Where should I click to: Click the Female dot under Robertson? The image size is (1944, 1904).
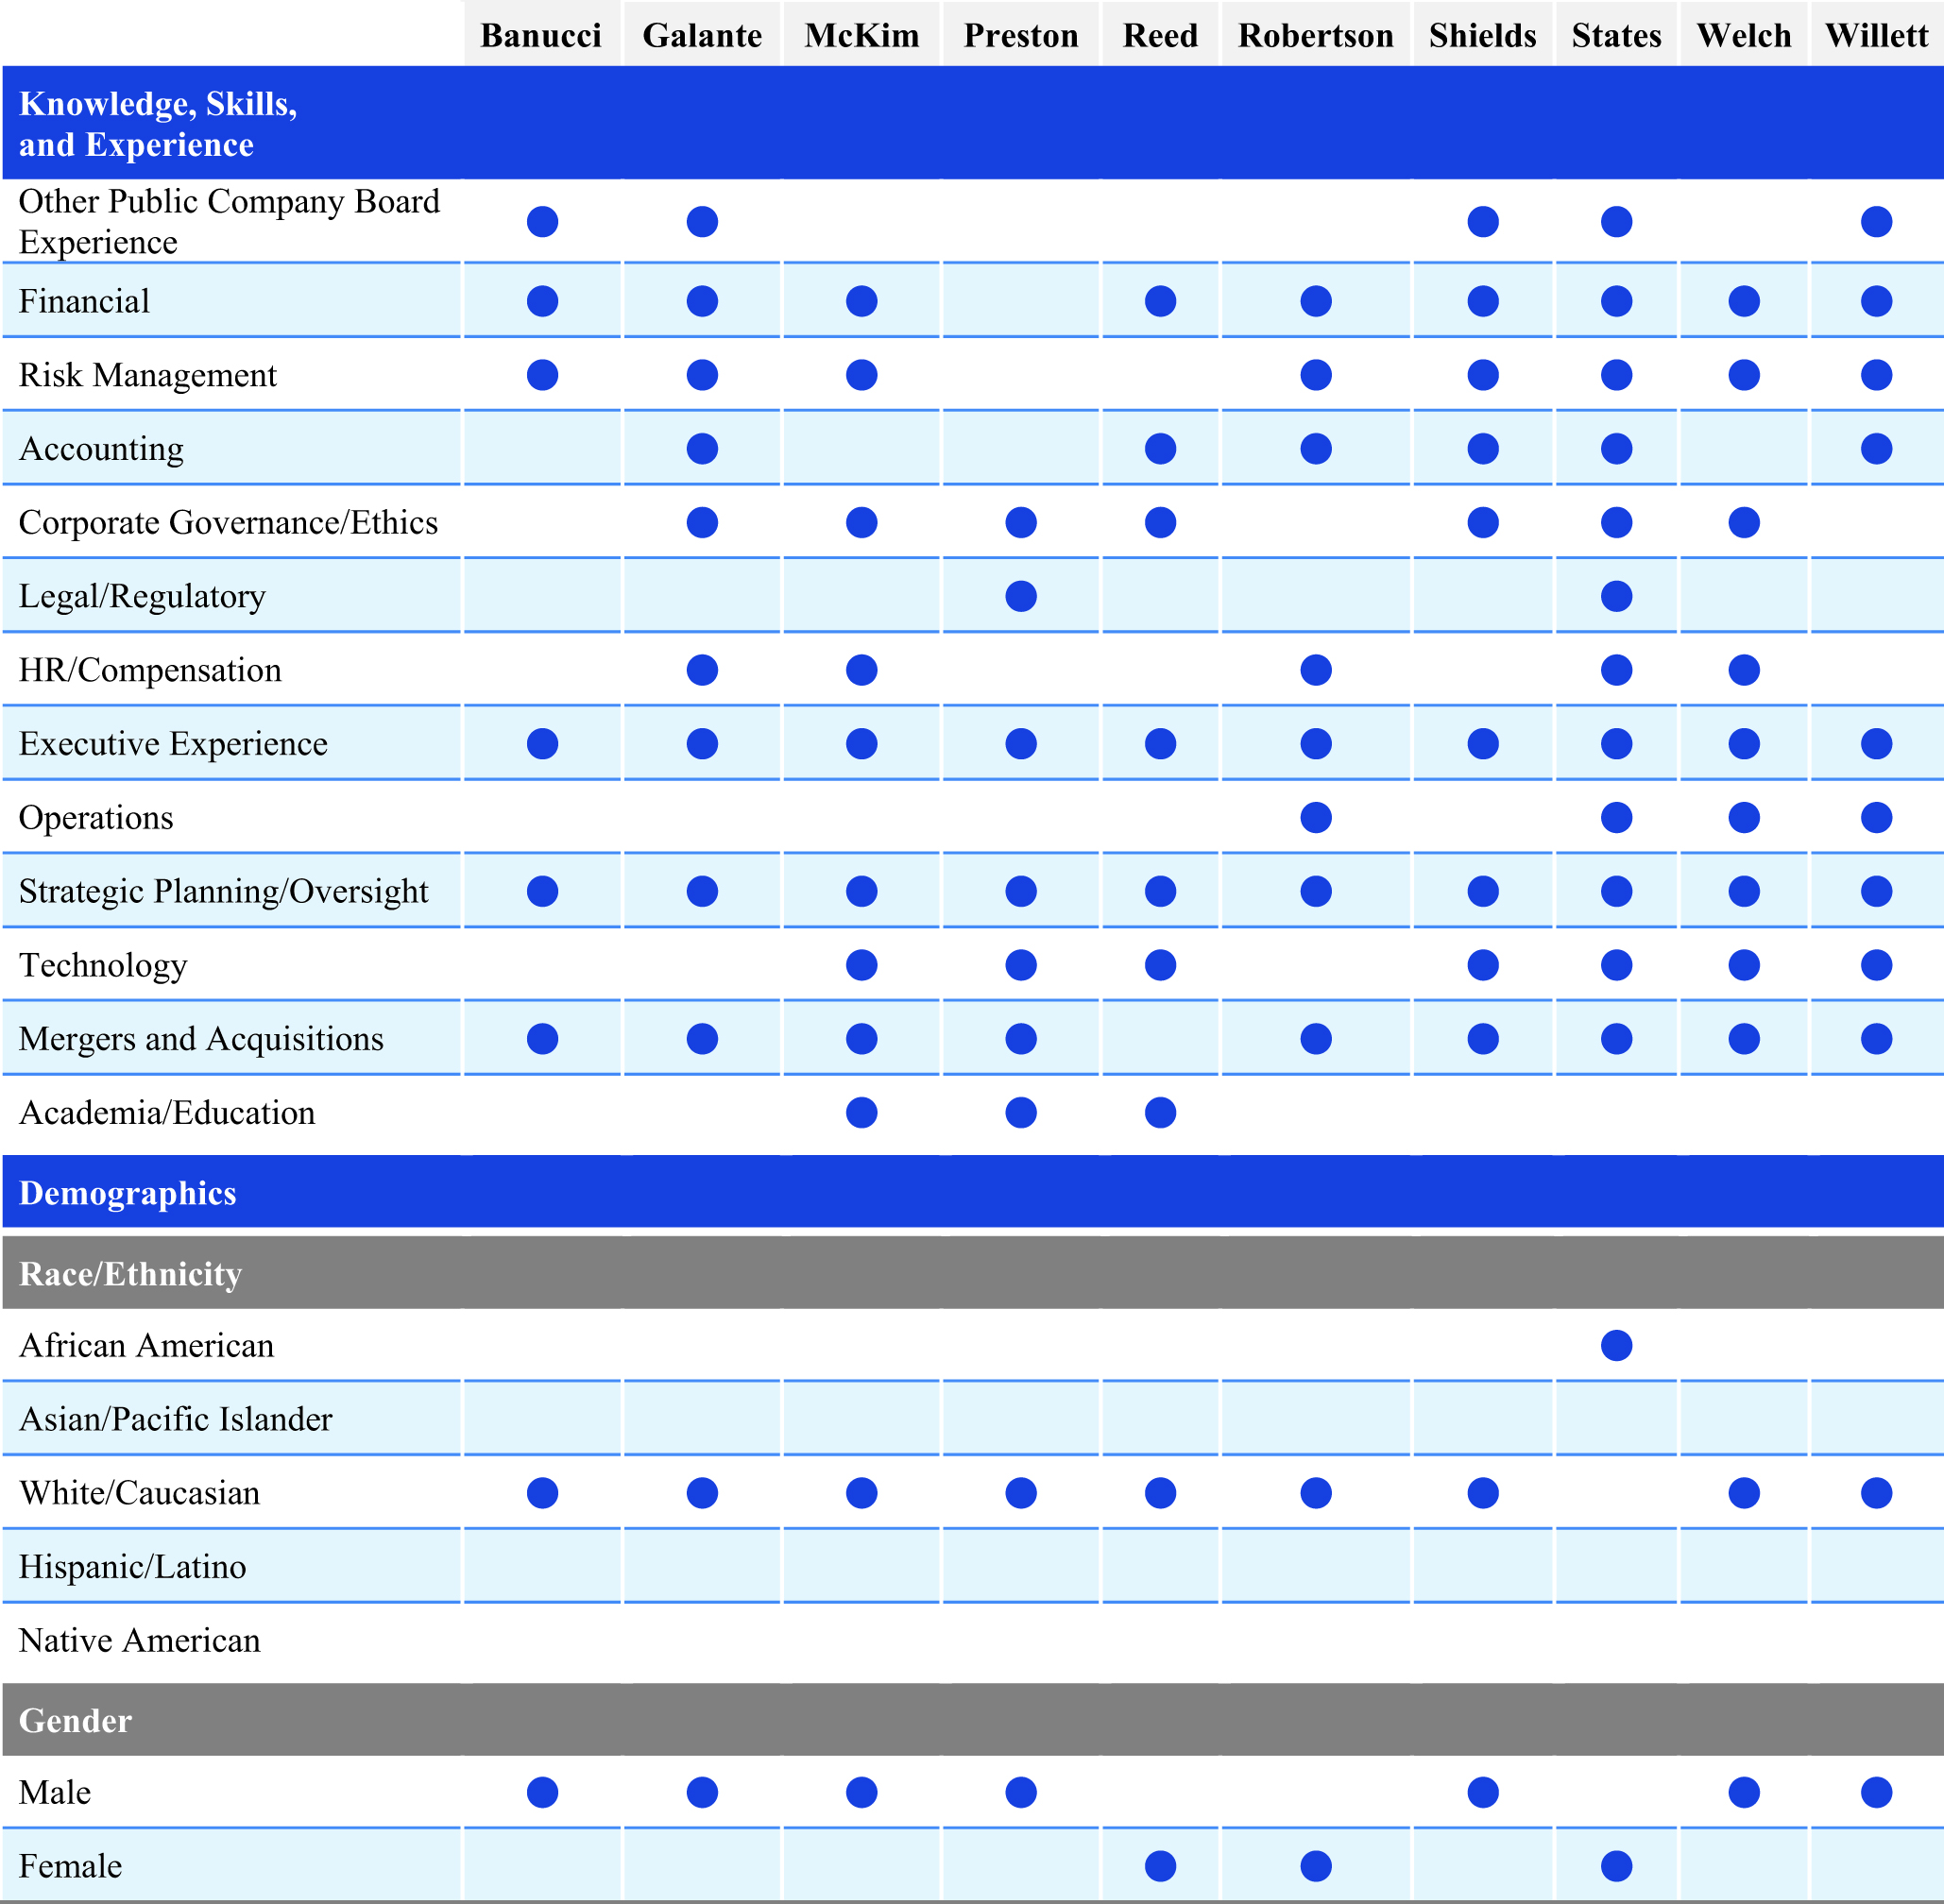1315,1865
